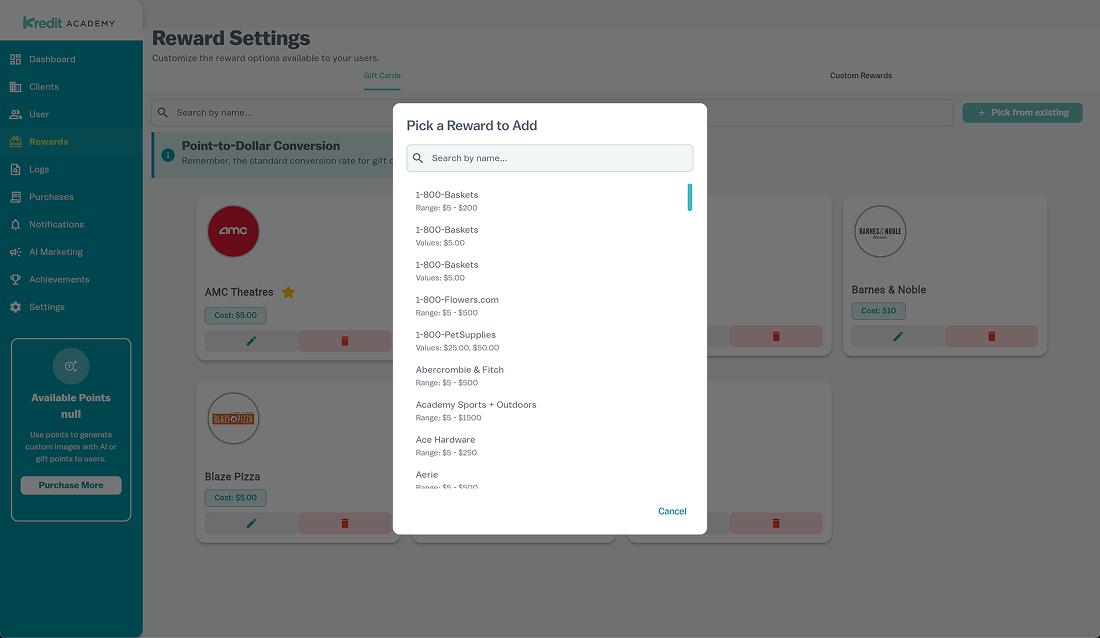The width and height of the screenshot is (1100, 638).
Task: Open the Dashboard menu item
Action: point(72,60)
